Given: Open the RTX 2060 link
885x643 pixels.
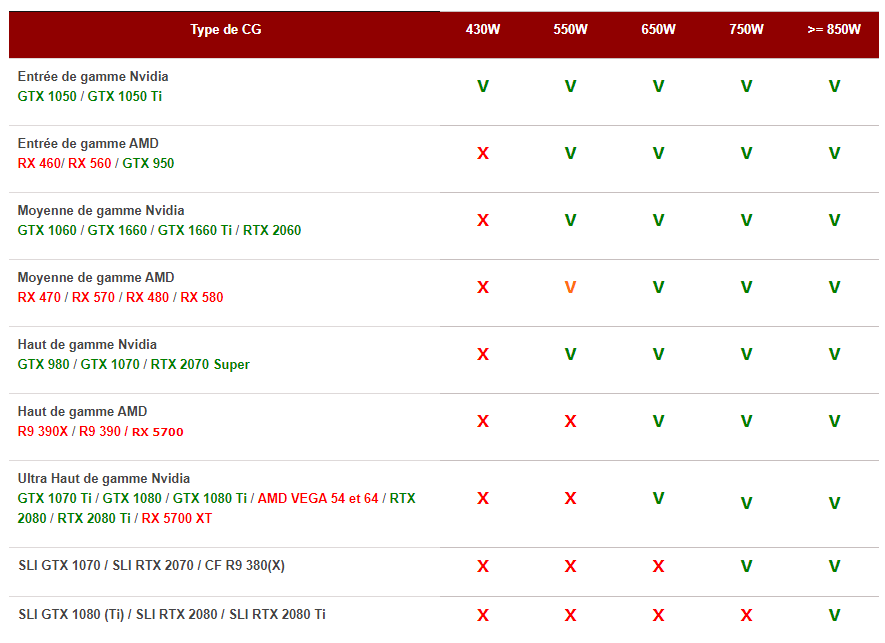Looking at the screenshot, I should click(272, 231).
